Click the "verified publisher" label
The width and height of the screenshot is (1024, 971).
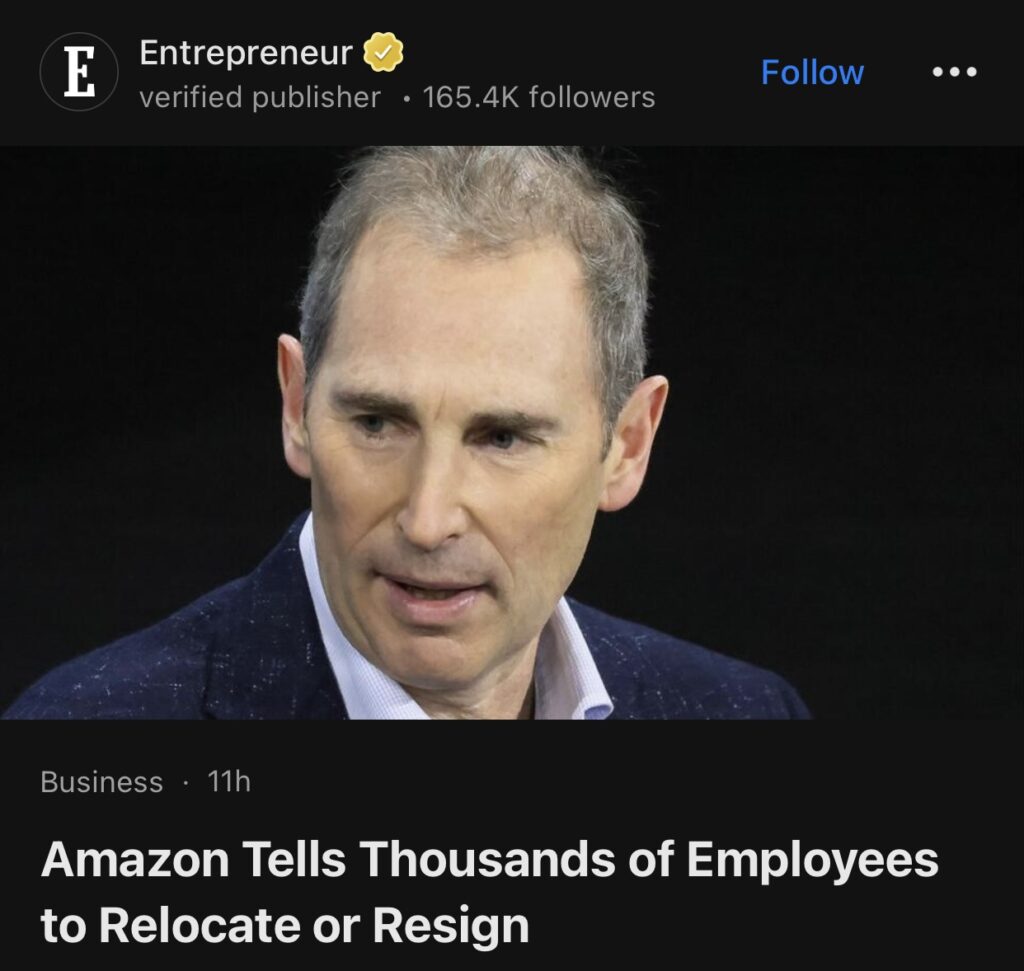click(260, 97)
